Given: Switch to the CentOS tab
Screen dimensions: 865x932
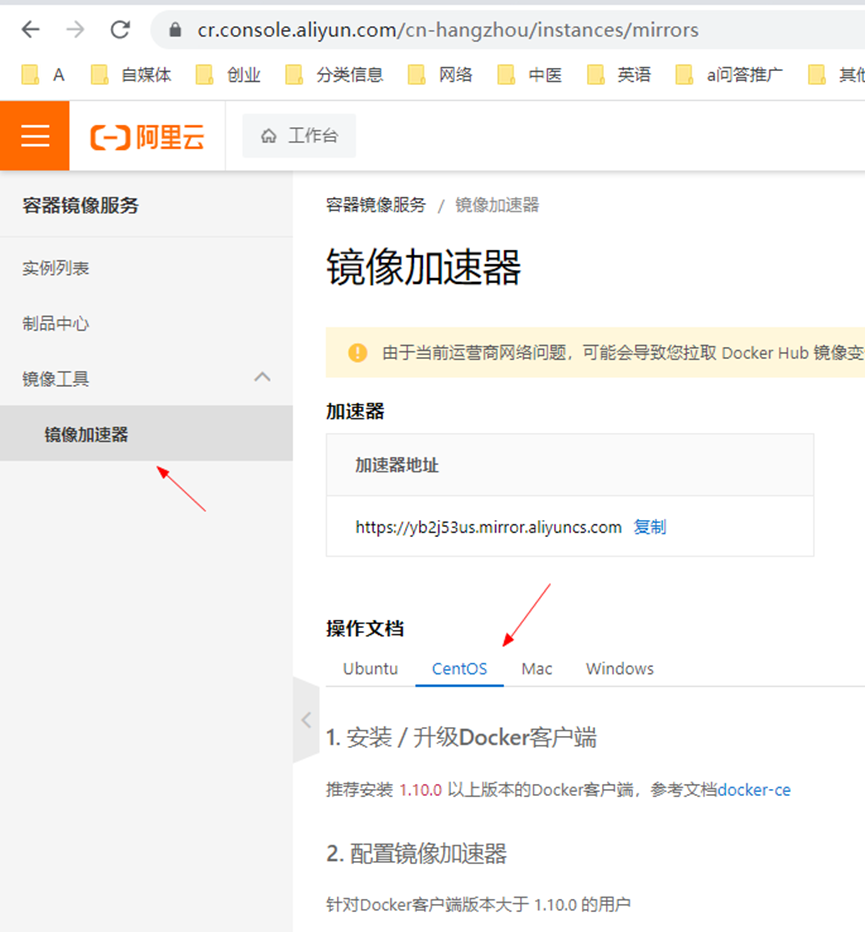Looking at the screenshot, I should click(x=460, y=669).
